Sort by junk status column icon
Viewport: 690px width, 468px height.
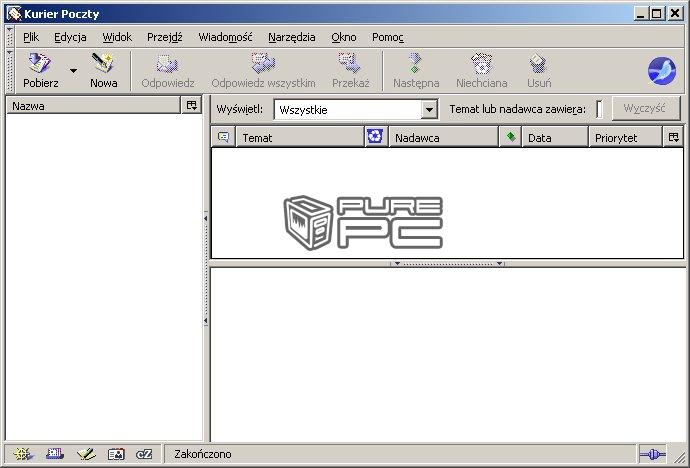[375, 136]
